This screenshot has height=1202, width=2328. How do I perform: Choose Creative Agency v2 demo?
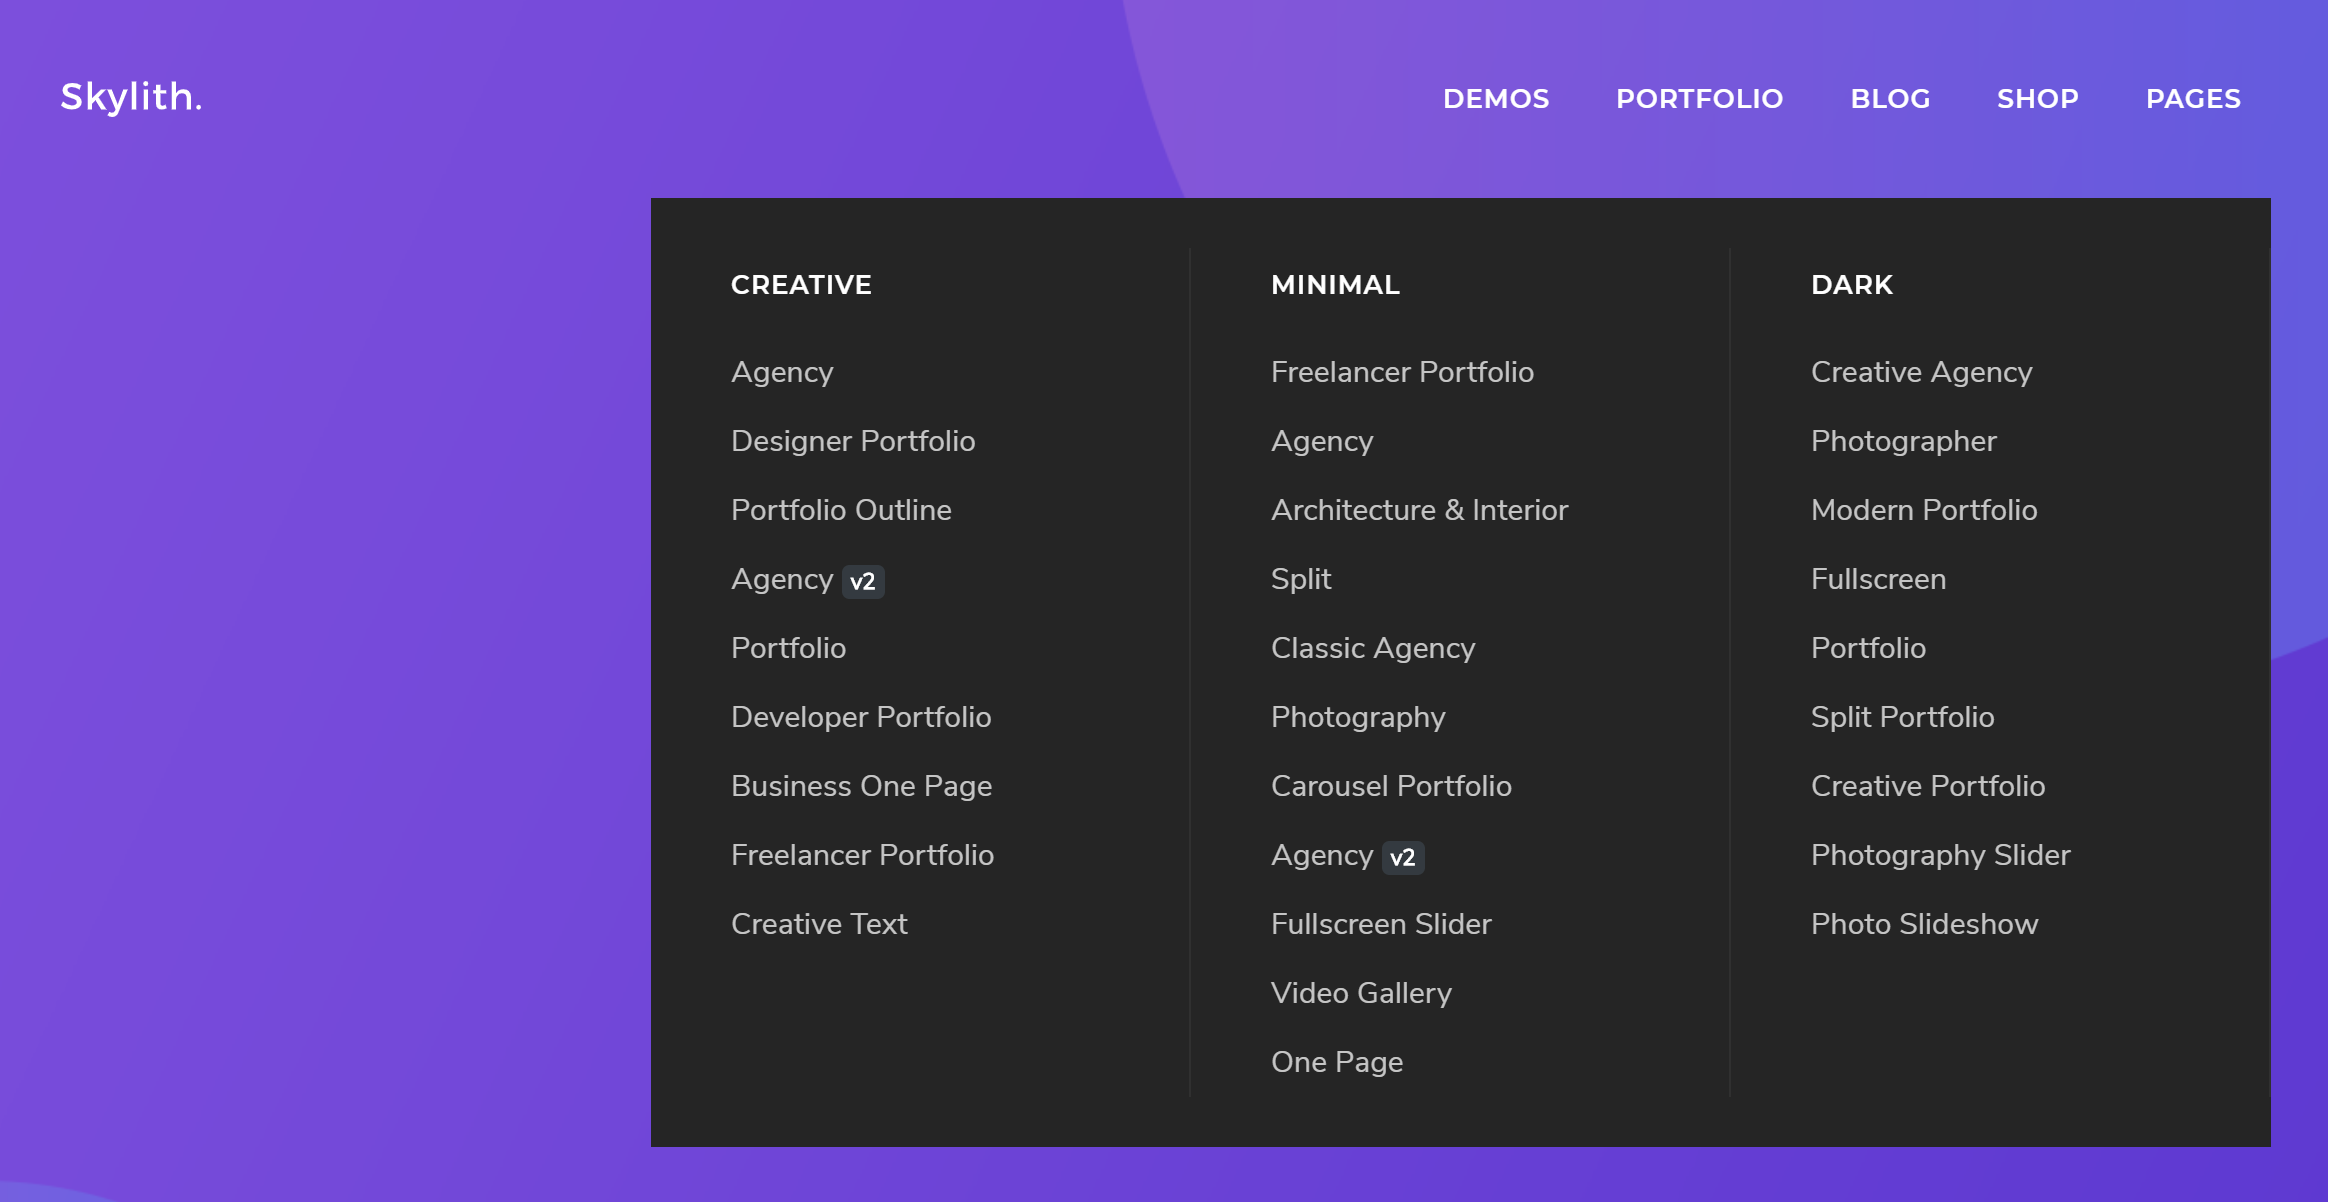coord(807,579)
